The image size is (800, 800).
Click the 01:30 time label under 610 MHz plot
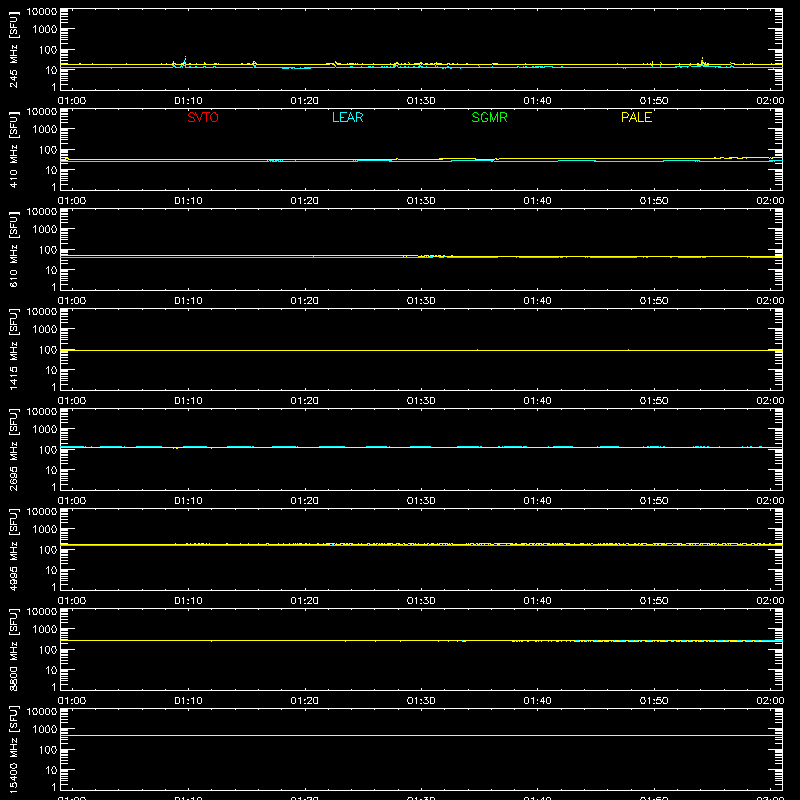click(x=421, y=301)
